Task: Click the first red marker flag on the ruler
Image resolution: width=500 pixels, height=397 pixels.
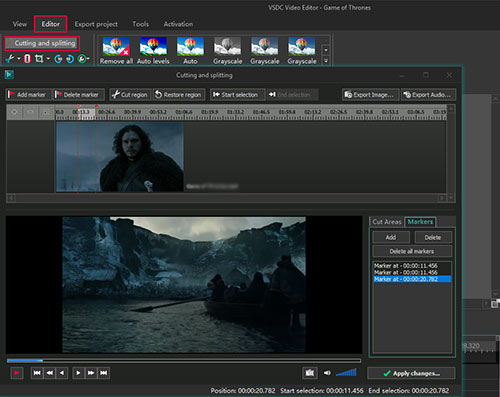Action: click(x=79, y=106)
